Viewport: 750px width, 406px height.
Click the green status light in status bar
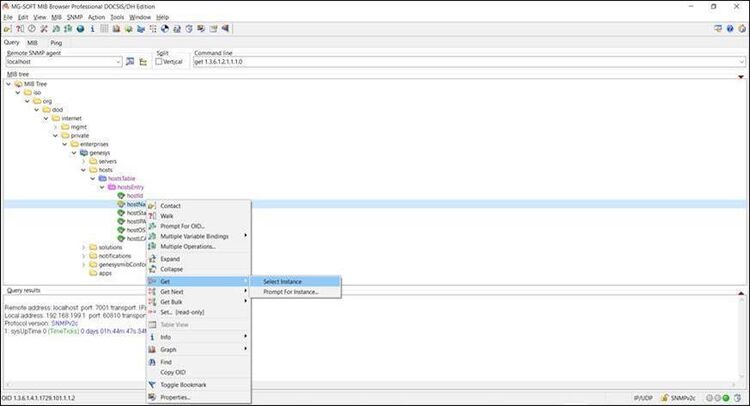pos(726,398)
